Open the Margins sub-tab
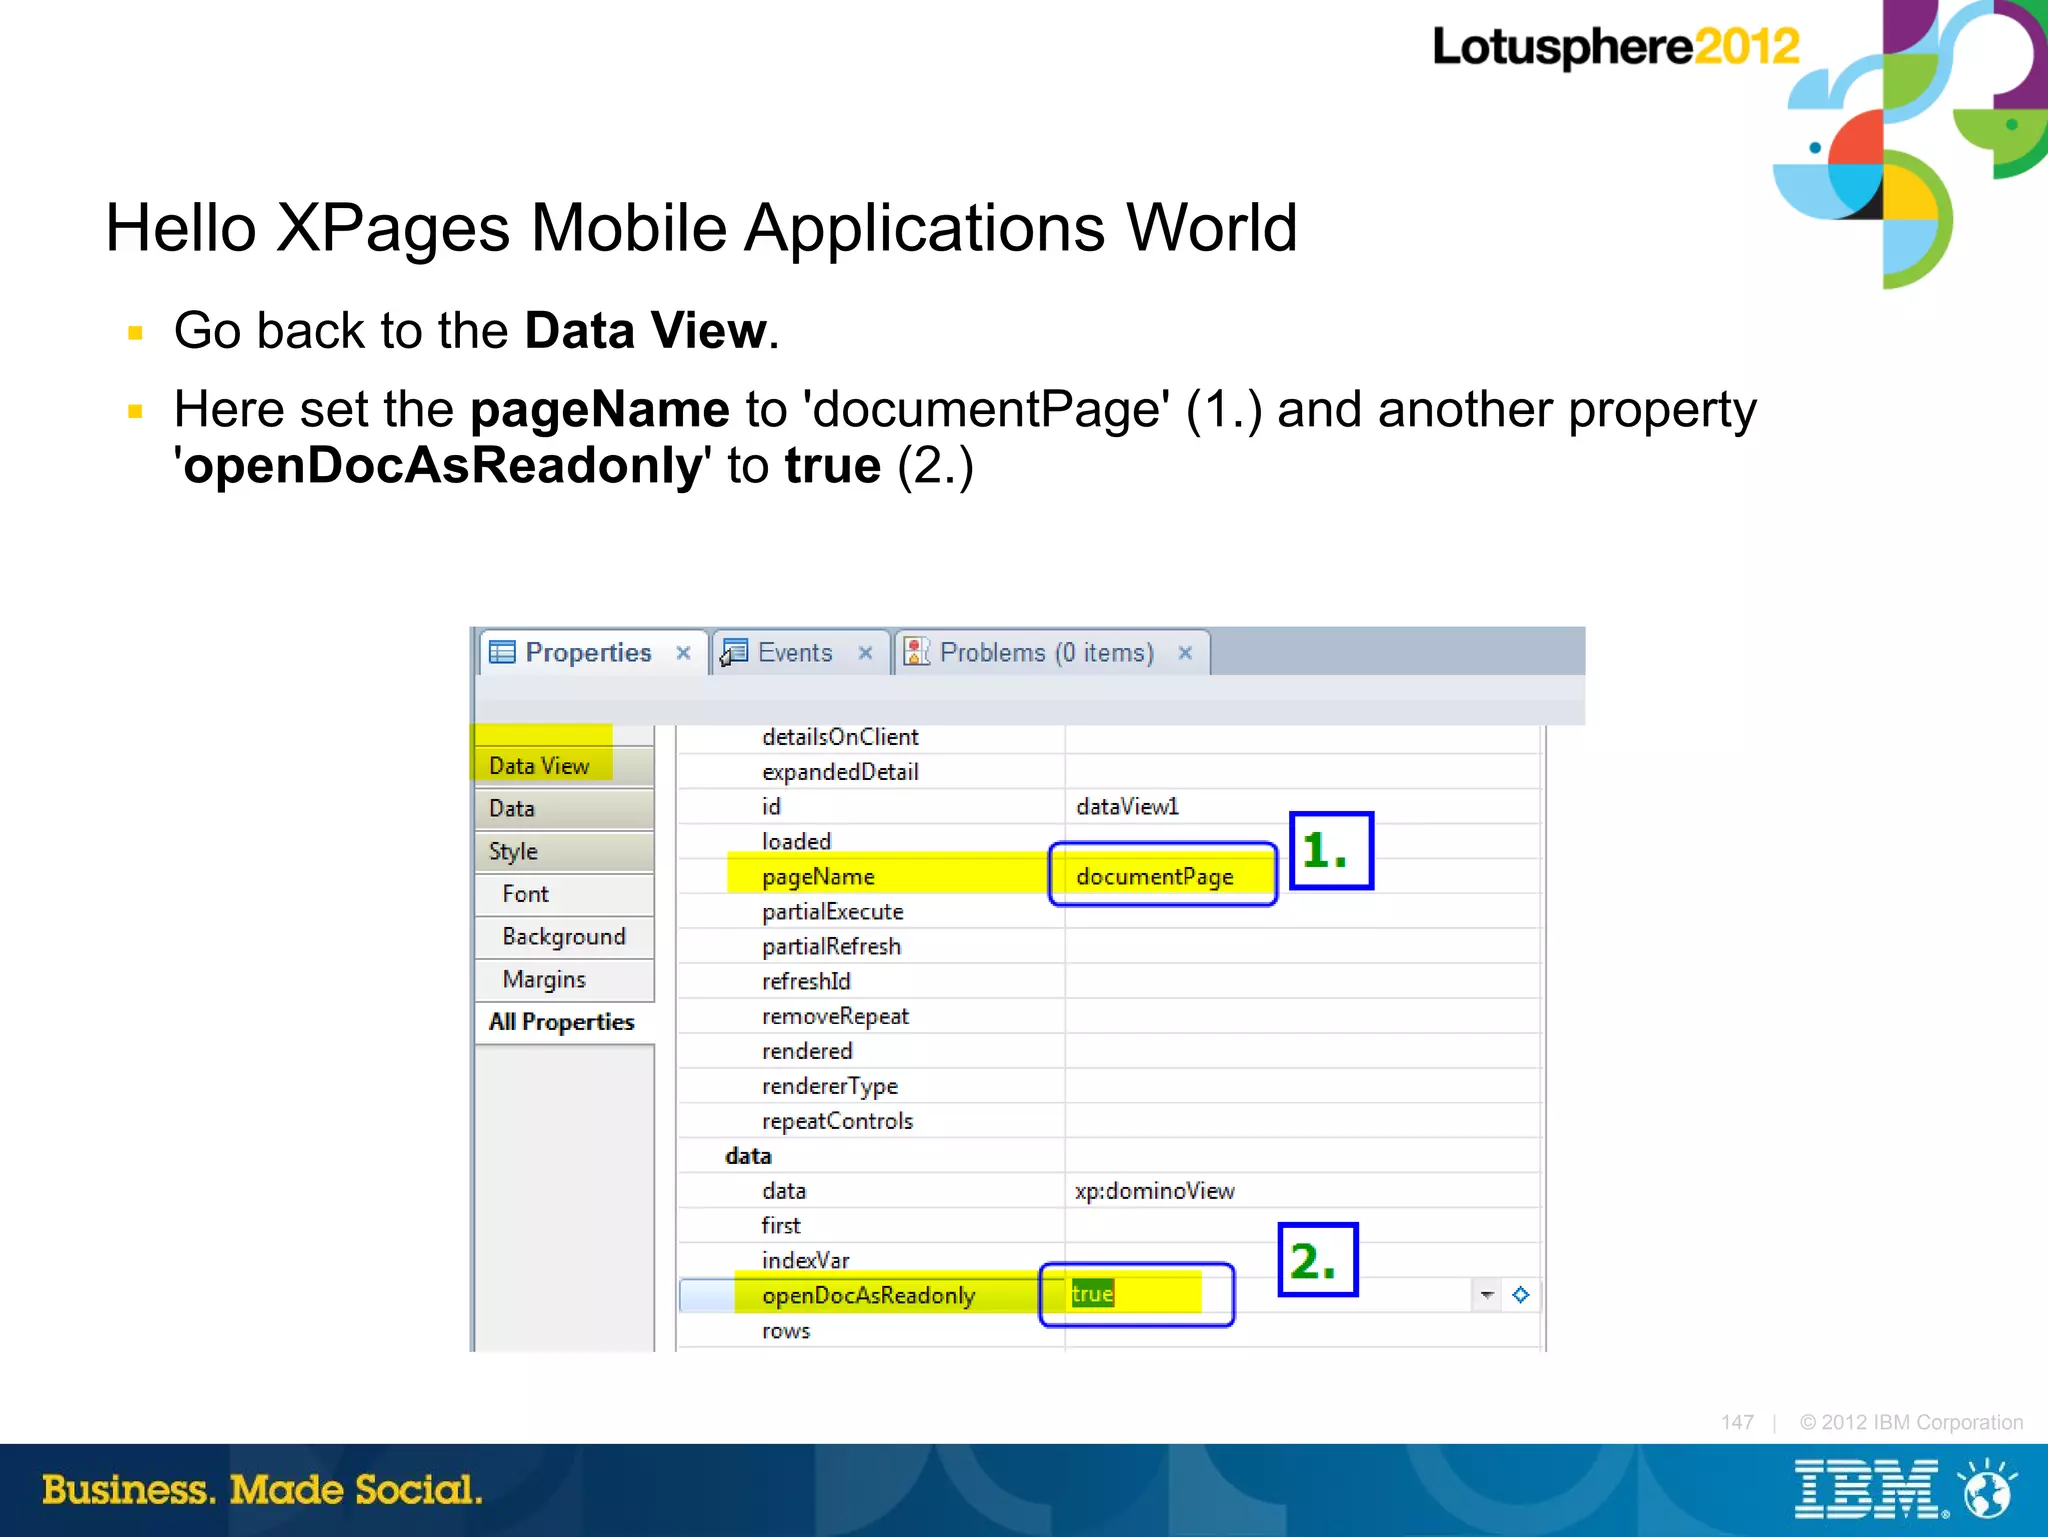Image resolution: width=2048 pixels, height=1537 pixels. click(x=563, y=980)
